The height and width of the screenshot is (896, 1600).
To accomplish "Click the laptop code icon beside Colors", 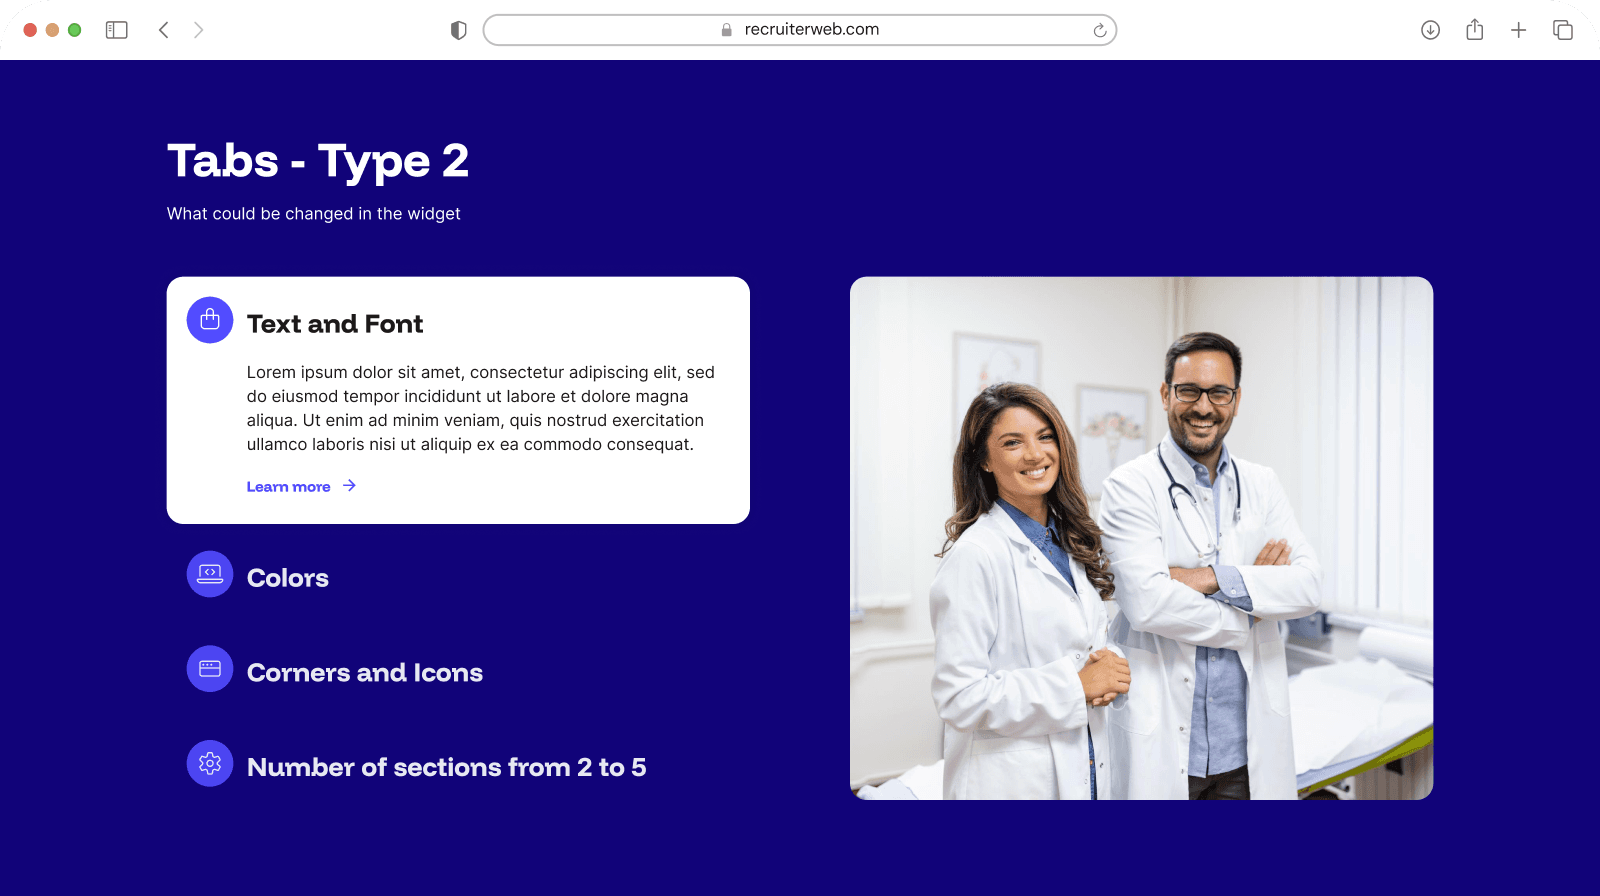I will click(210, 574).
